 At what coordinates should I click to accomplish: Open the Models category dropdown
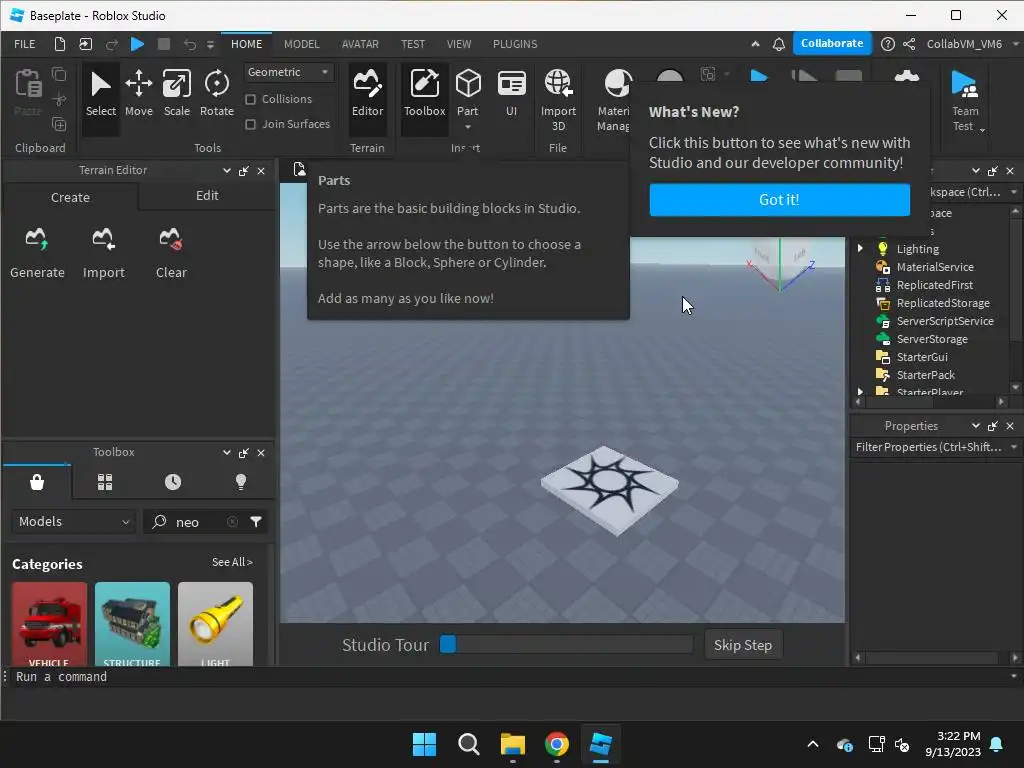point(73,521)
